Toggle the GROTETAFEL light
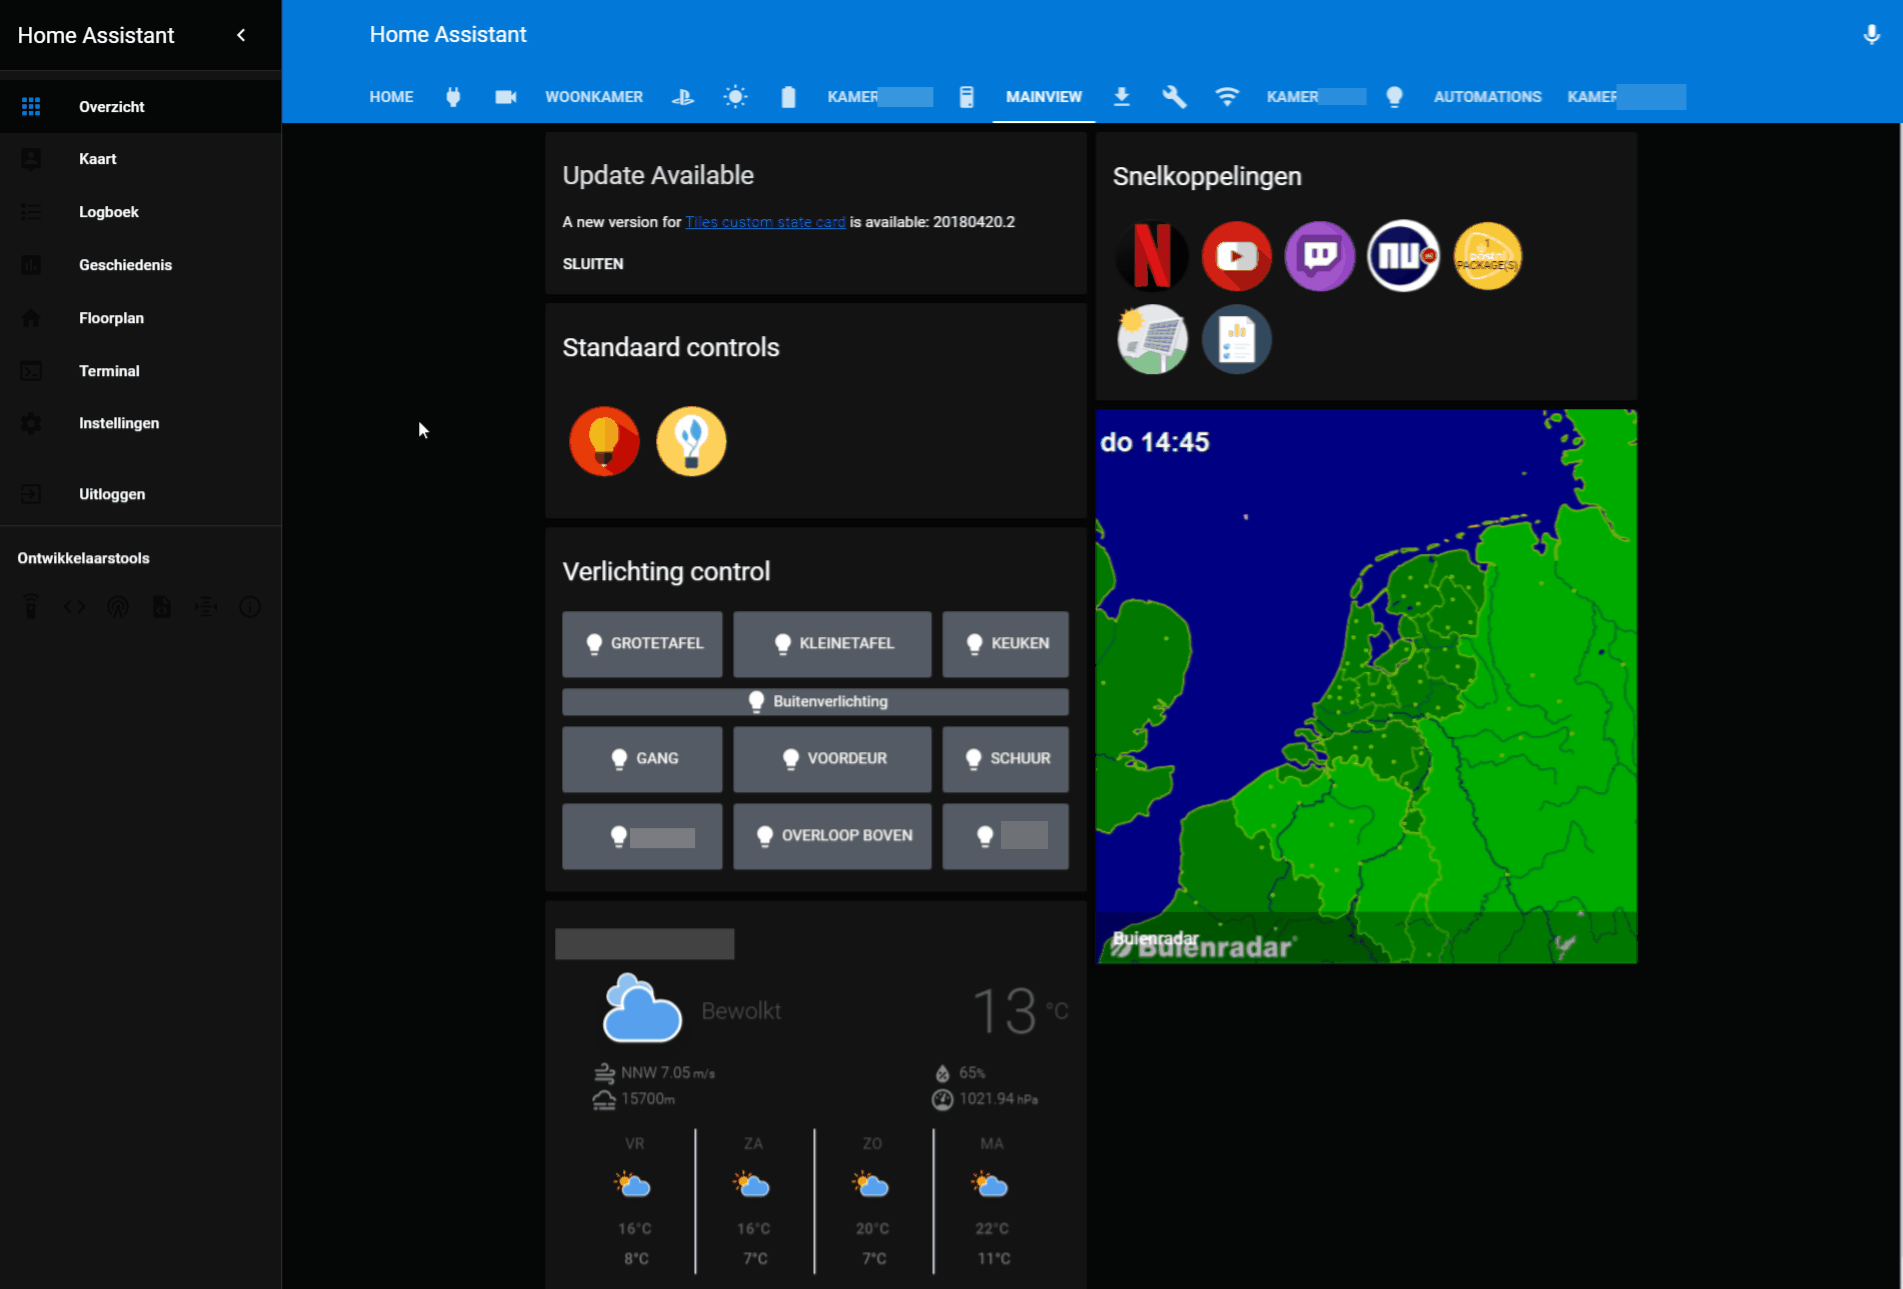Viewport: 1903px width, 1289px height. pos(642,644)
